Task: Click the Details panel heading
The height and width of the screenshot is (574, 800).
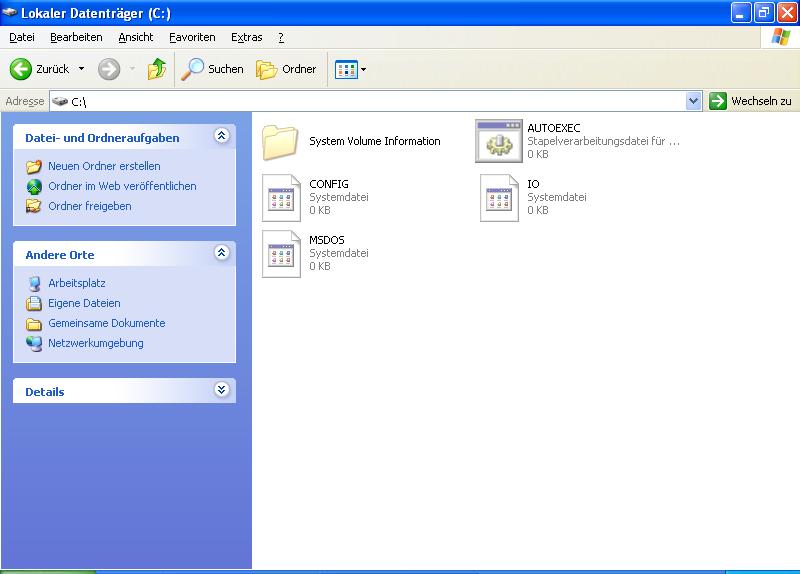Action: click(x=45, y=392)
